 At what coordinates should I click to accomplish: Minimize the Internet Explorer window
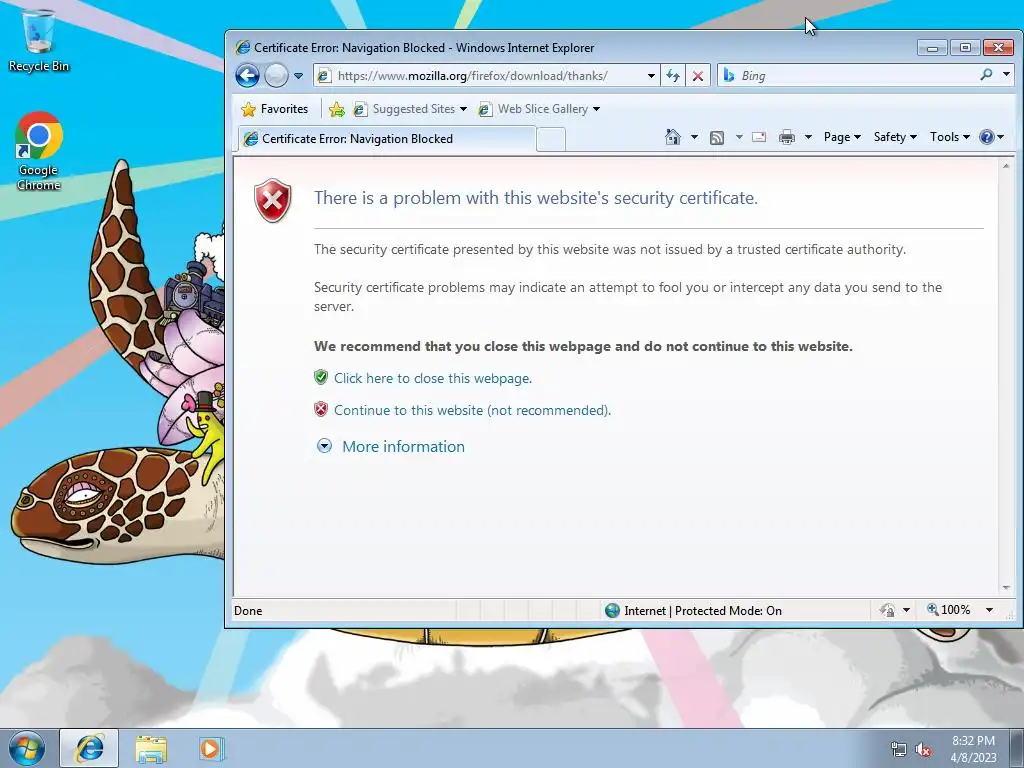pos(933,48)
